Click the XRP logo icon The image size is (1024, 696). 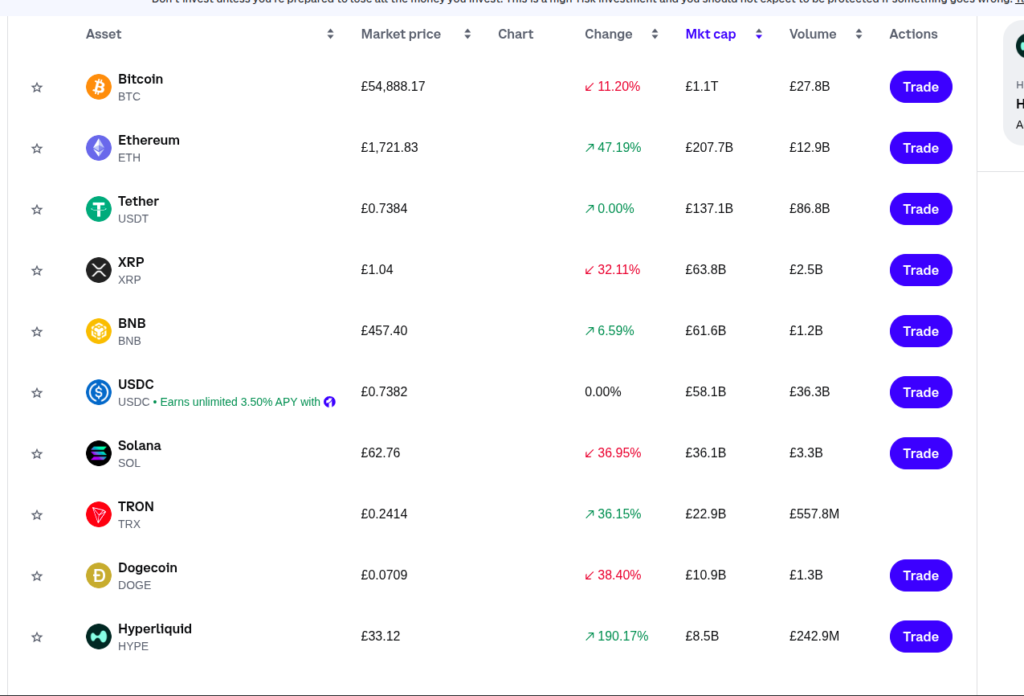click(98, 270)
